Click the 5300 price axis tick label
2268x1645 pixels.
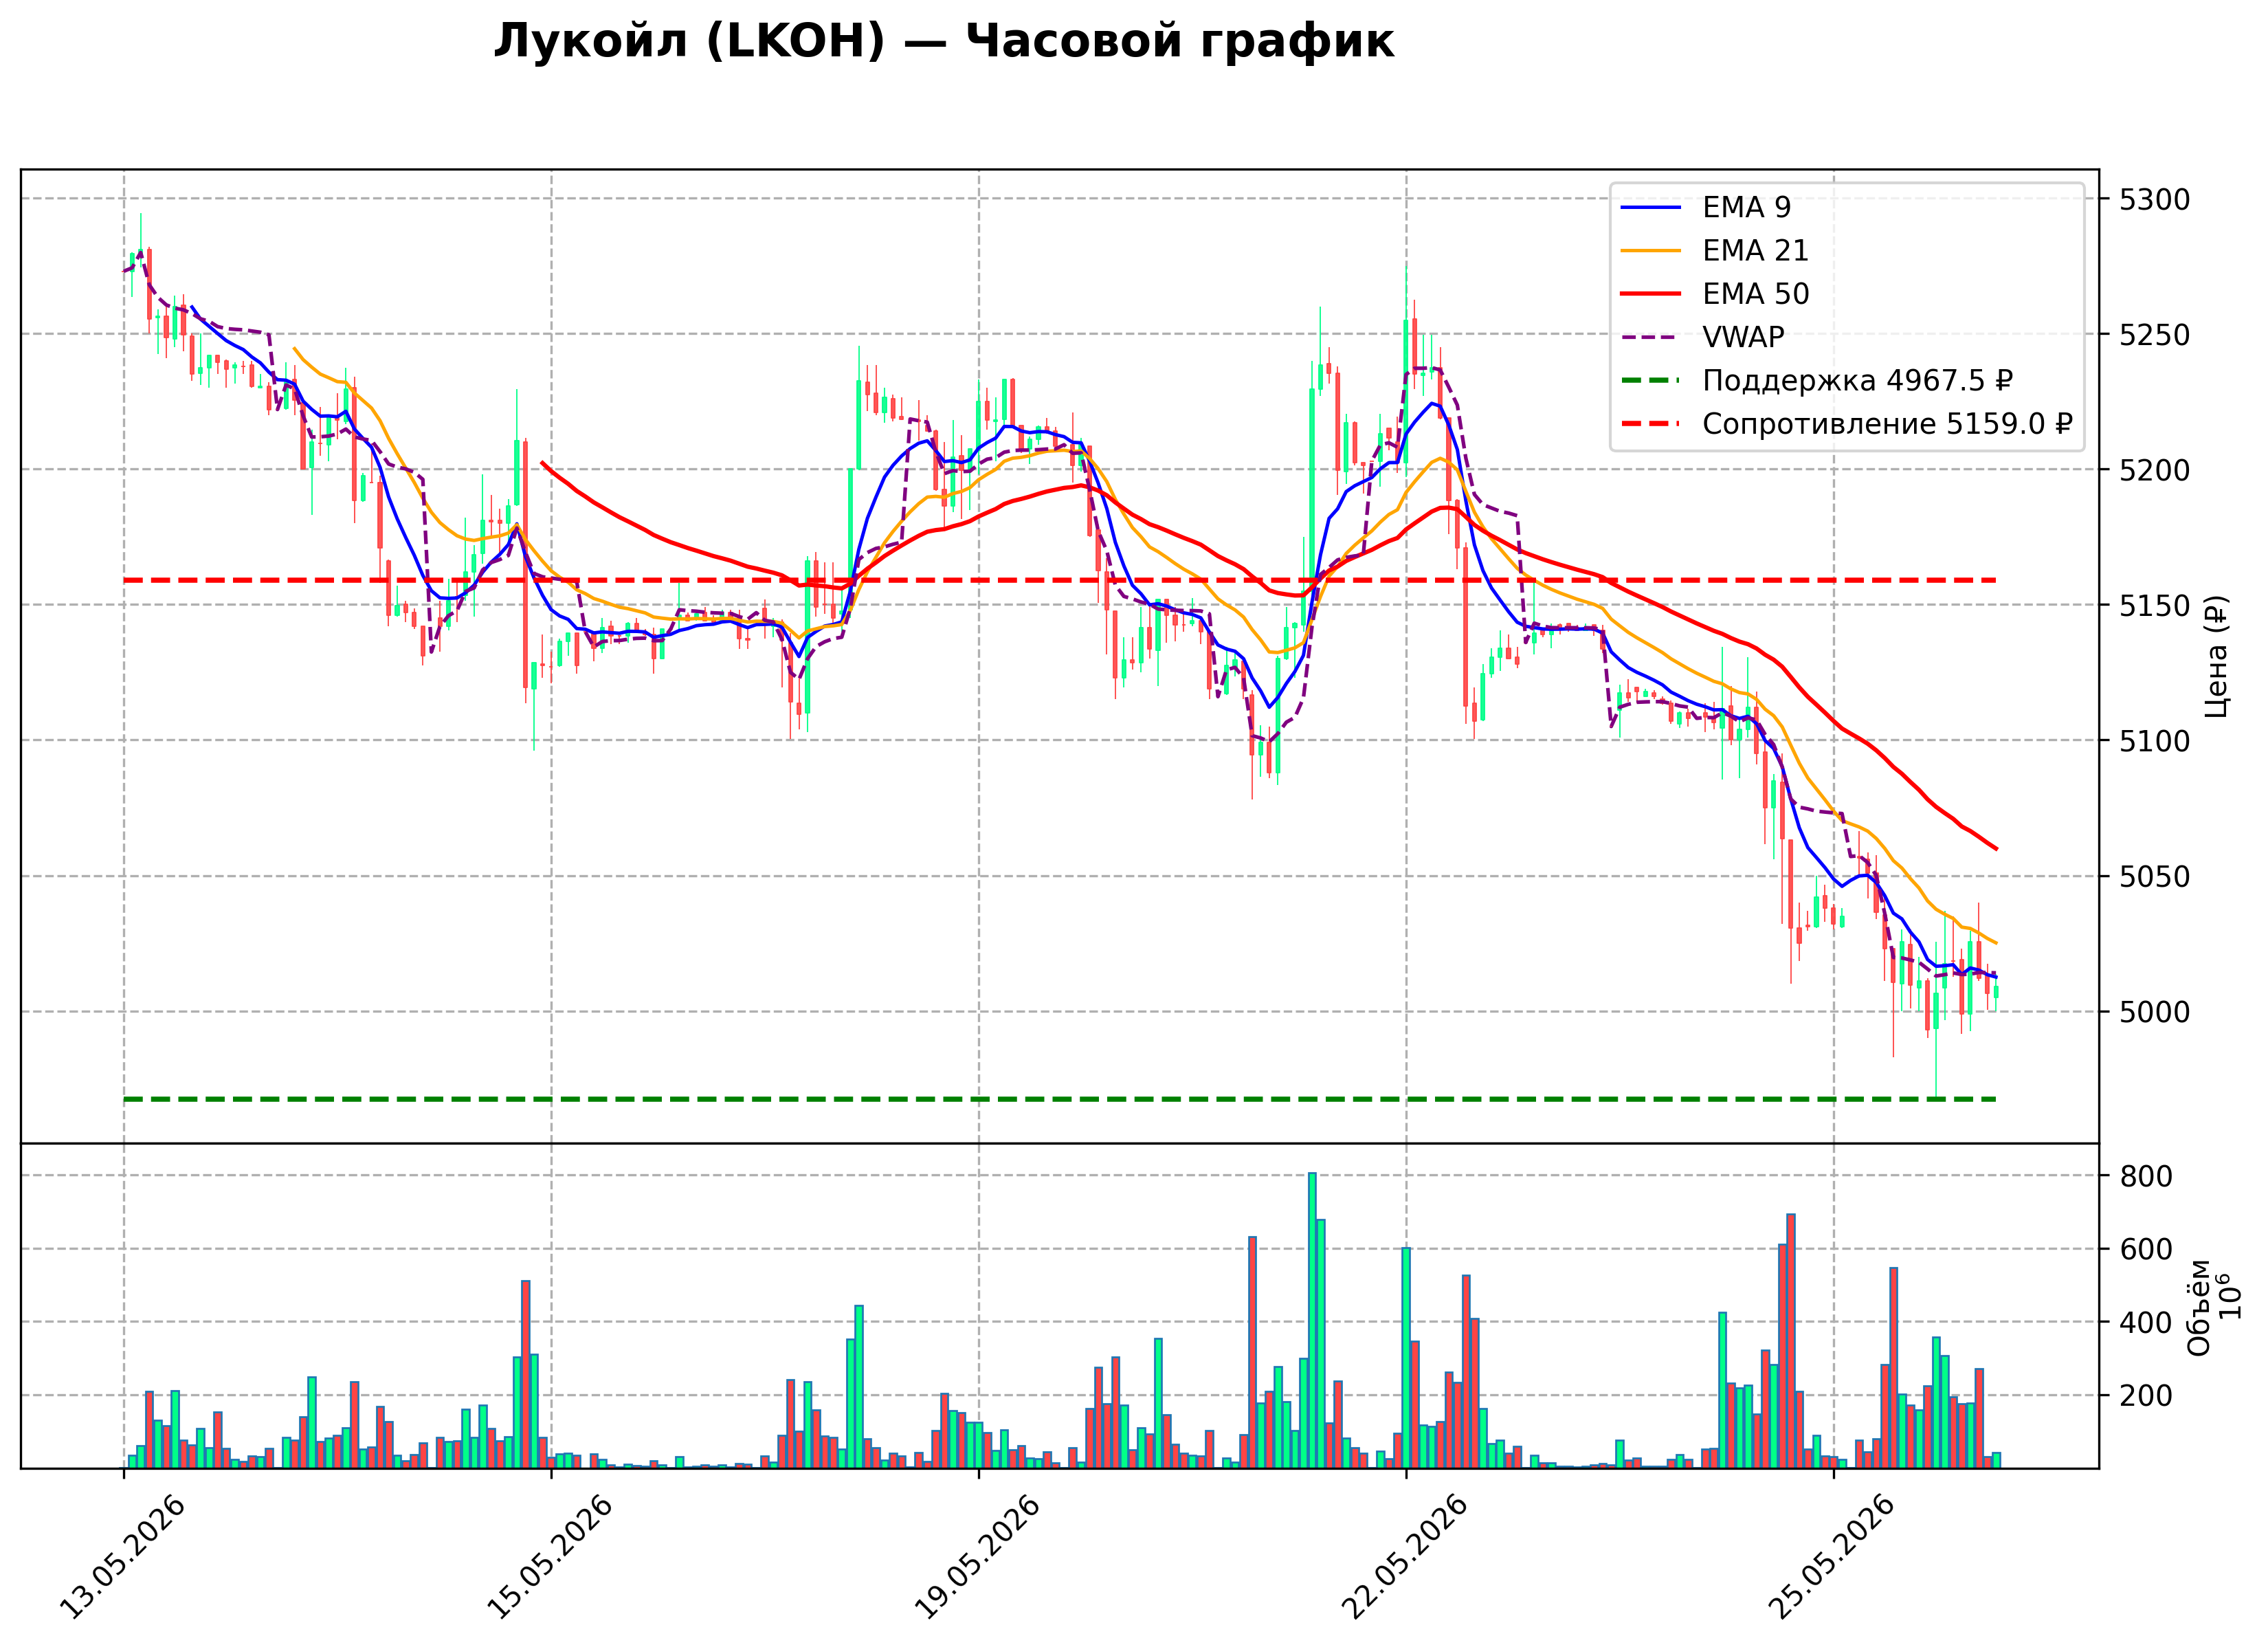coord(2155,199)
